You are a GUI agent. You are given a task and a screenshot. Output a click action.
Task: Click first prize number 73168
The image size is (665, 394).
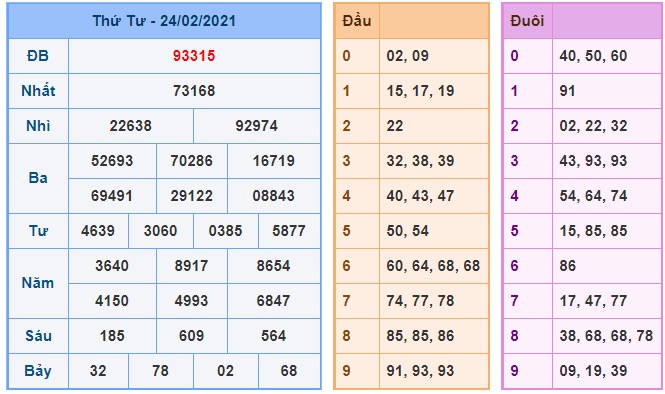[194, 91]
